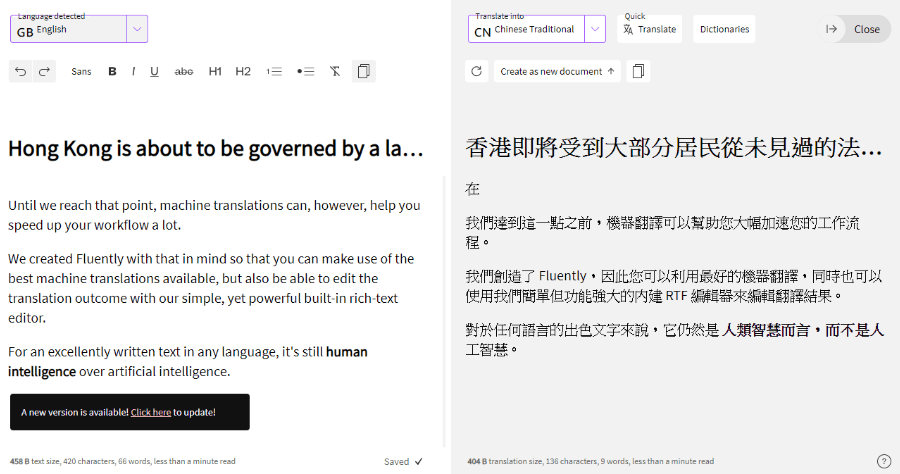This screenshot has width=900, height=474.
Task: Click the translated Chinese title heading
Action: (674, 149)
